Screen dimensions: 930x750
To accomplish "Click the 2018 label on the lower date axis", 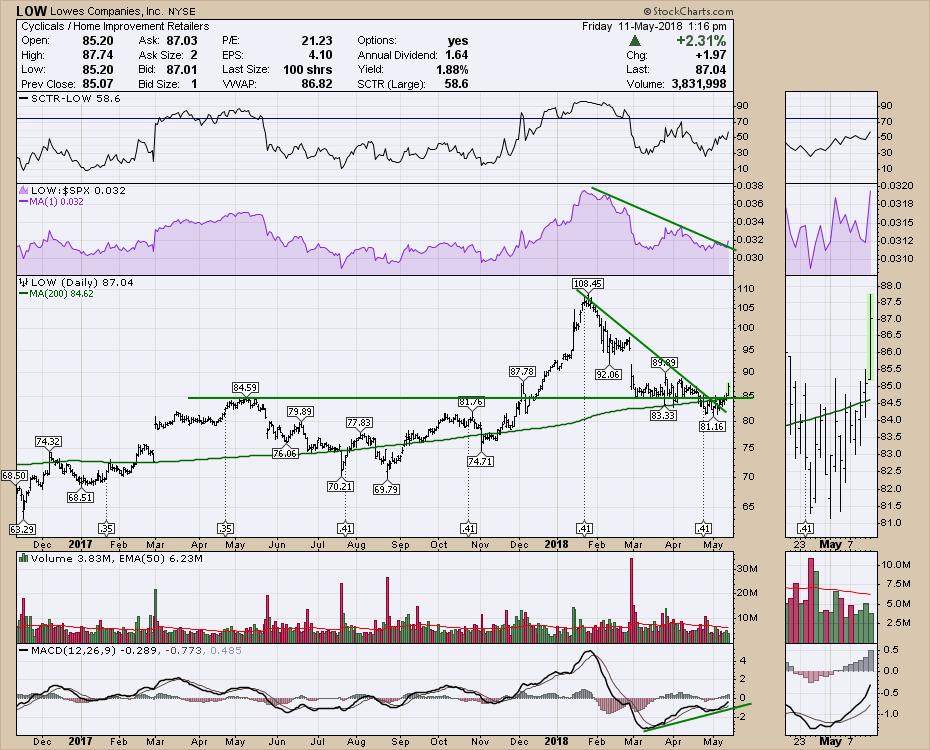I will (557, 741).
